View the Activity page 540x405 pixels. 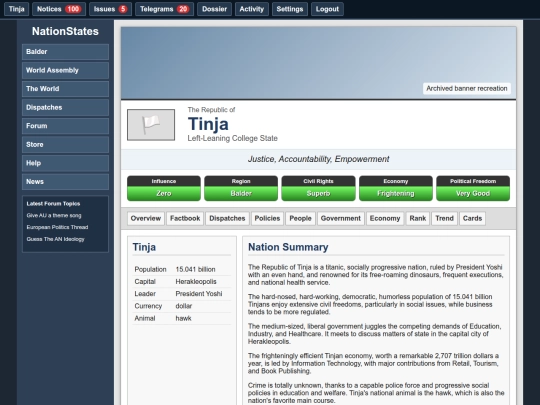[x=251, y=9]
